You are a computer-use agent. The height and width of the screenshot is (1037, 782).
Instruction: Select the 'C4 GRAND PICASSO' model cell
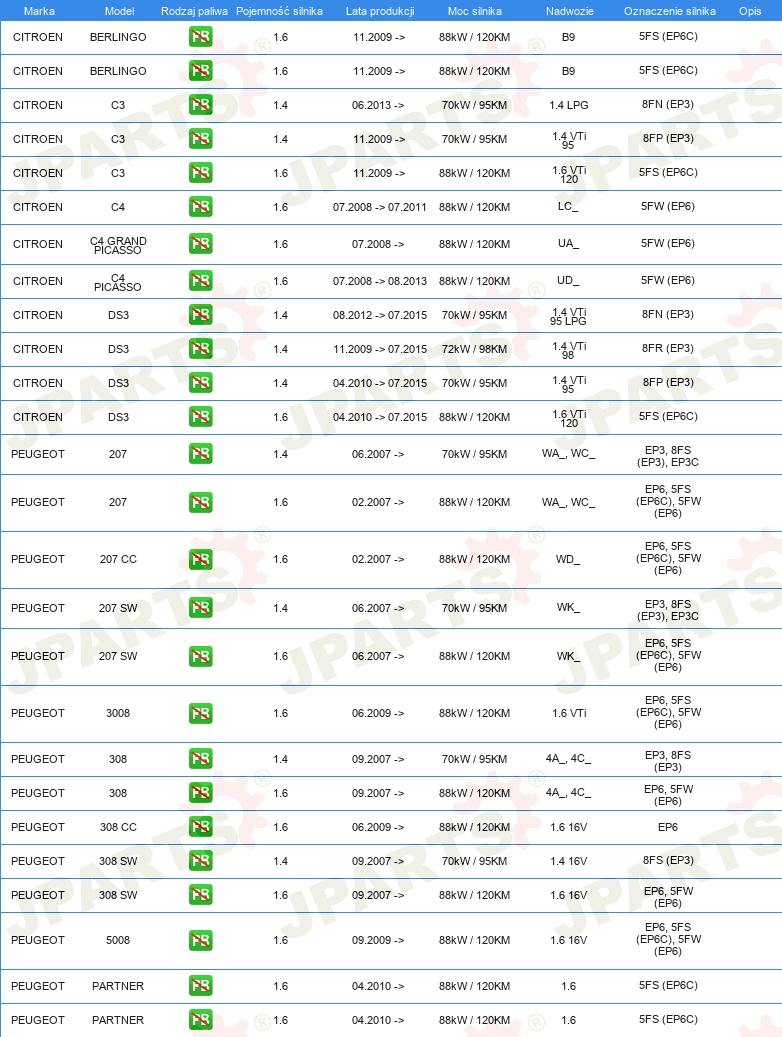118,245
